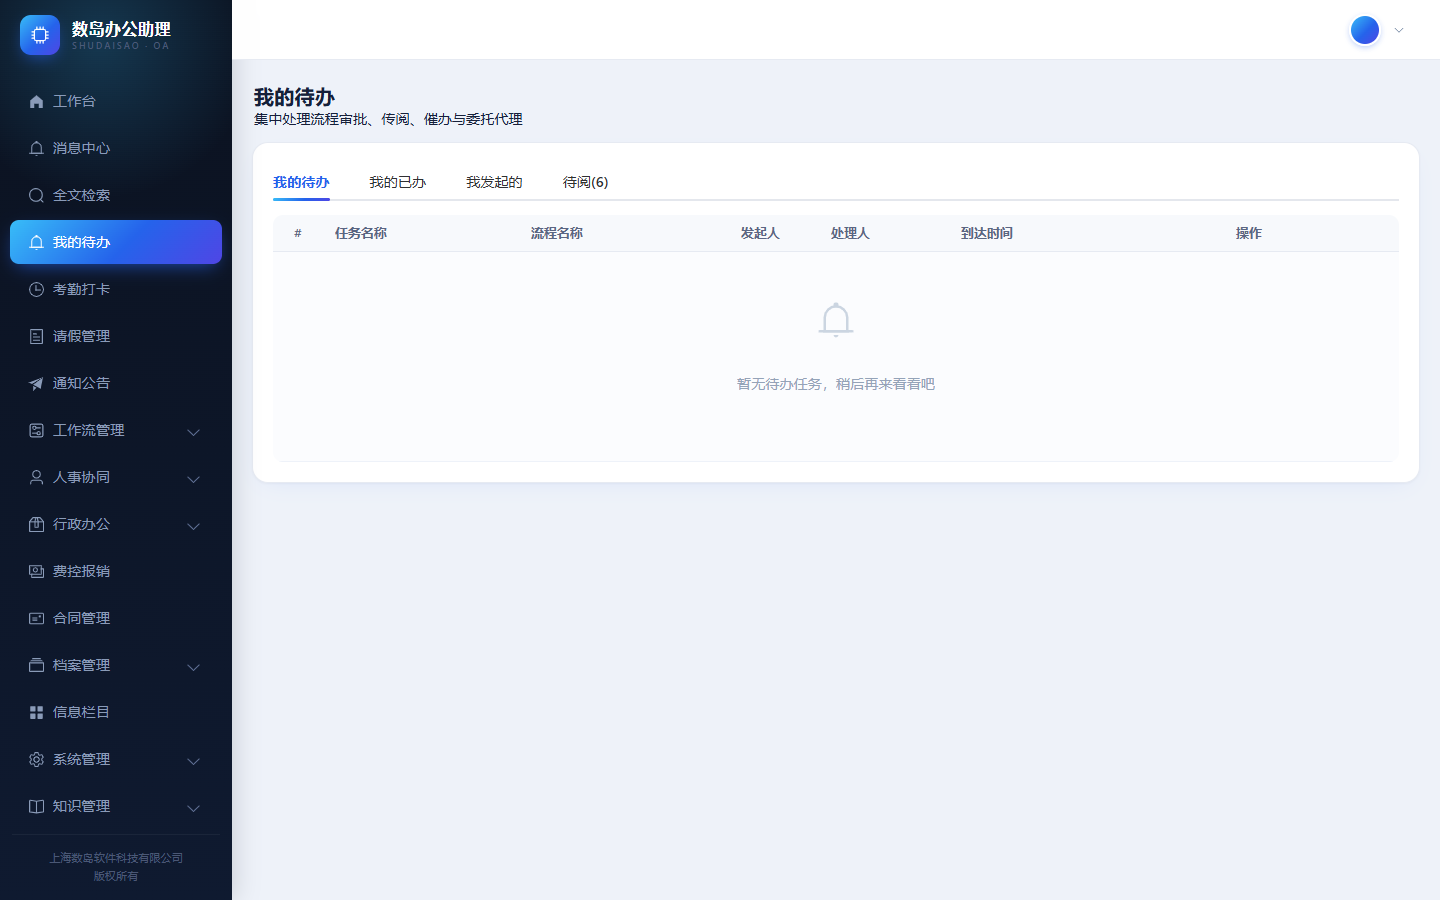This screenshot has height=900, width=1440.
Task: Open 考勤打卡 from the sidebar
Action: coord(116,289)
